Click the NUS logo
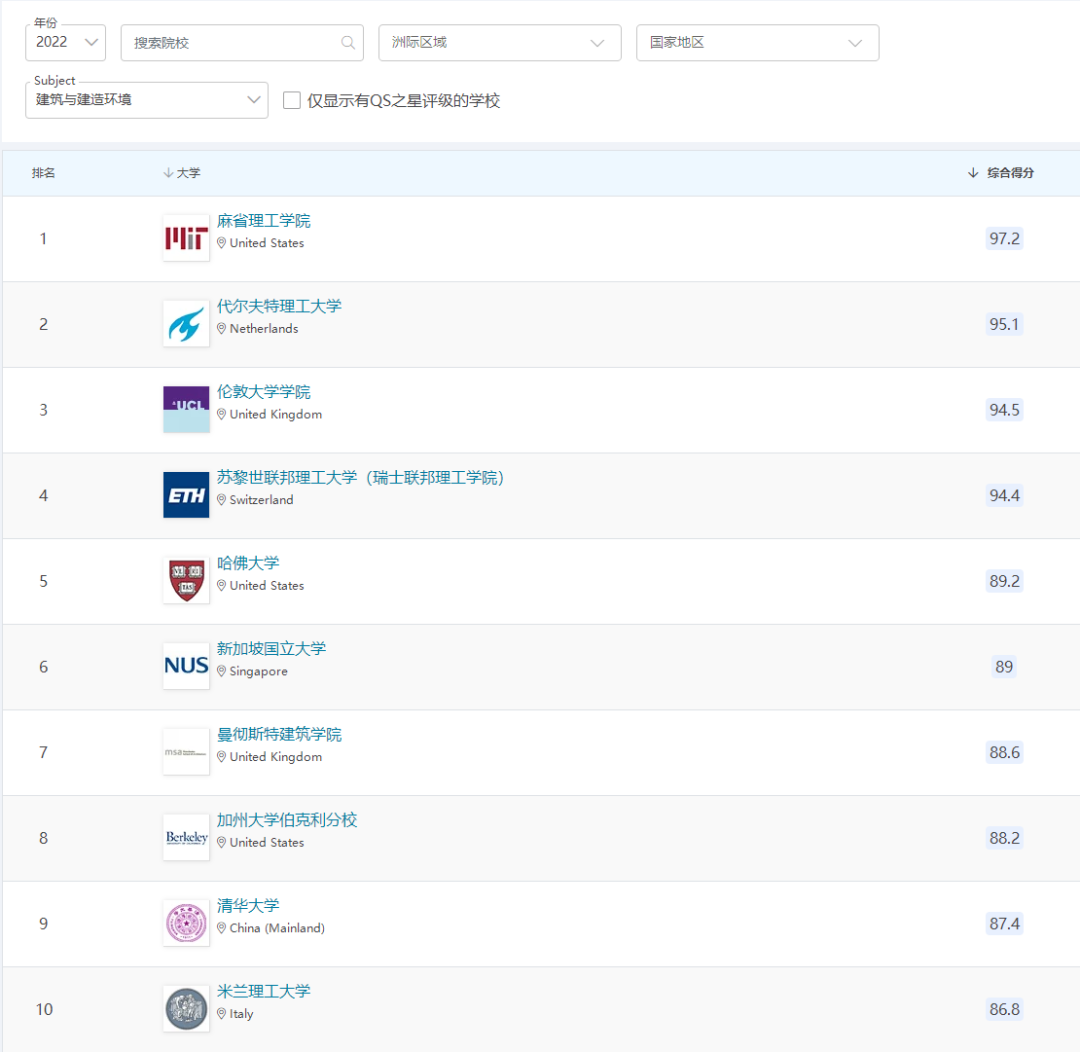Viewport: 1080px width, 1052px height. (x=186, y=666)
